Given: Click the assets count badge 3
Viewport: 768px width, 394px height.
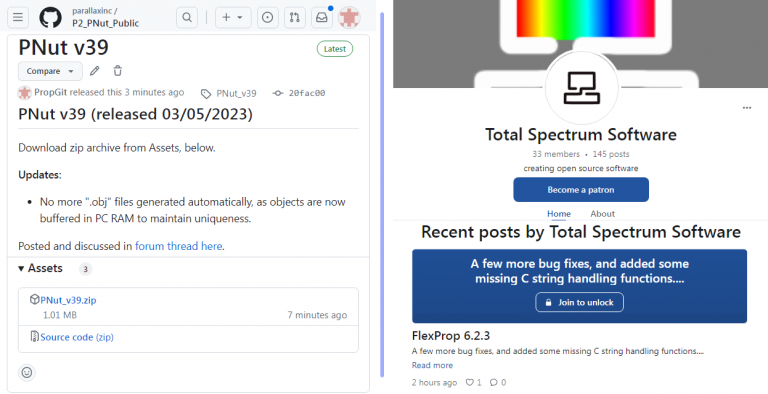Looking at the screenshot, I should click(x=86, y=269).
